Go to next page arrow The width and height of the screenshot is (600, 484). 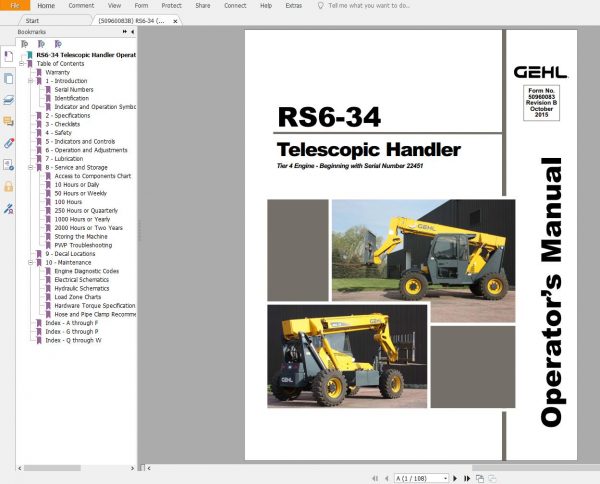tap(455, 478)
